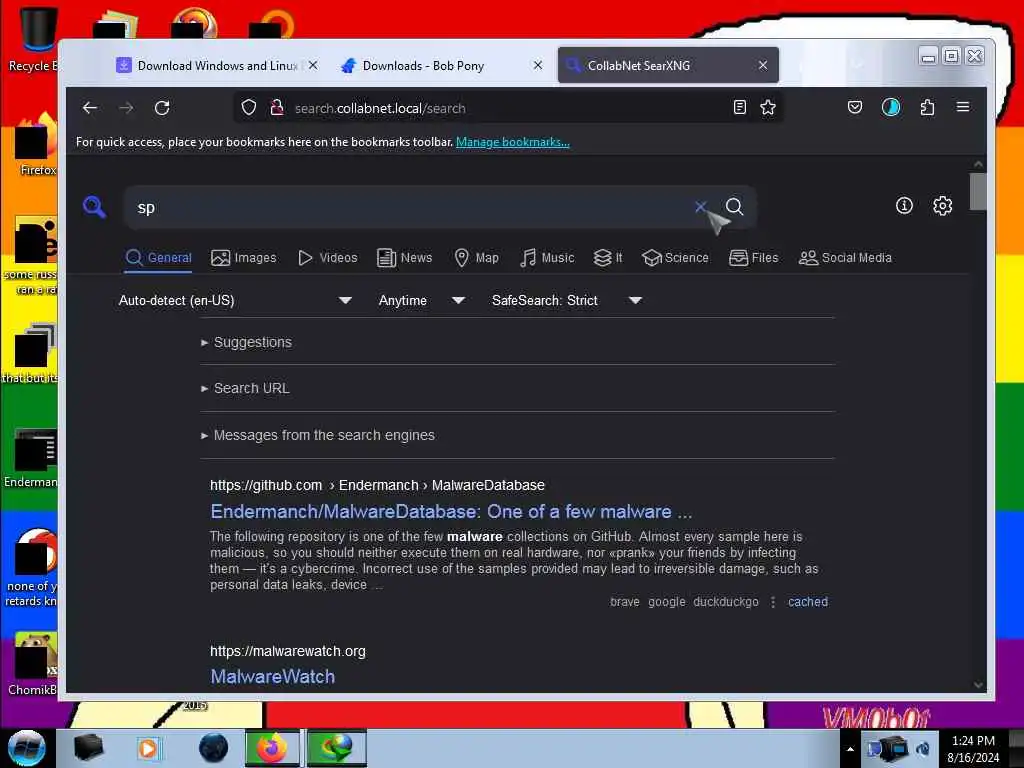Open SearXNG about info icon
The width and height of the screenshot is (1024, 768).
tap(904, 206)
